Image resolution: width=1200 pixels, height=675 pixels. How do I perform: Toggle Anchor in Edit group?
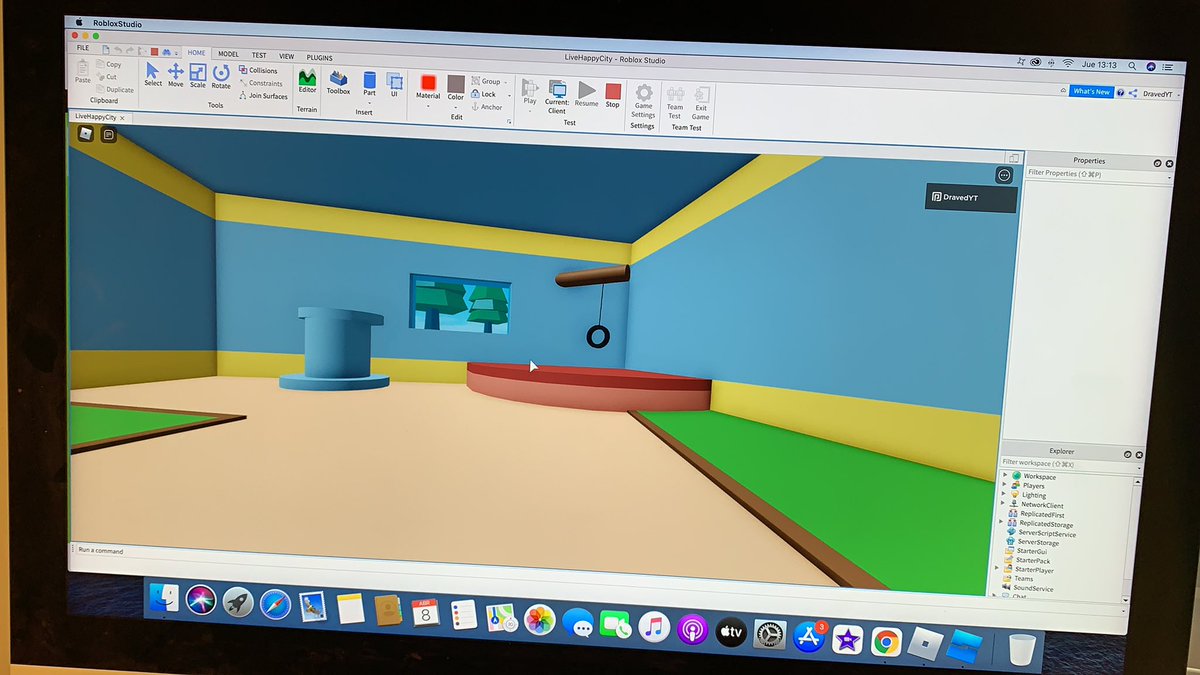[486, 107]
